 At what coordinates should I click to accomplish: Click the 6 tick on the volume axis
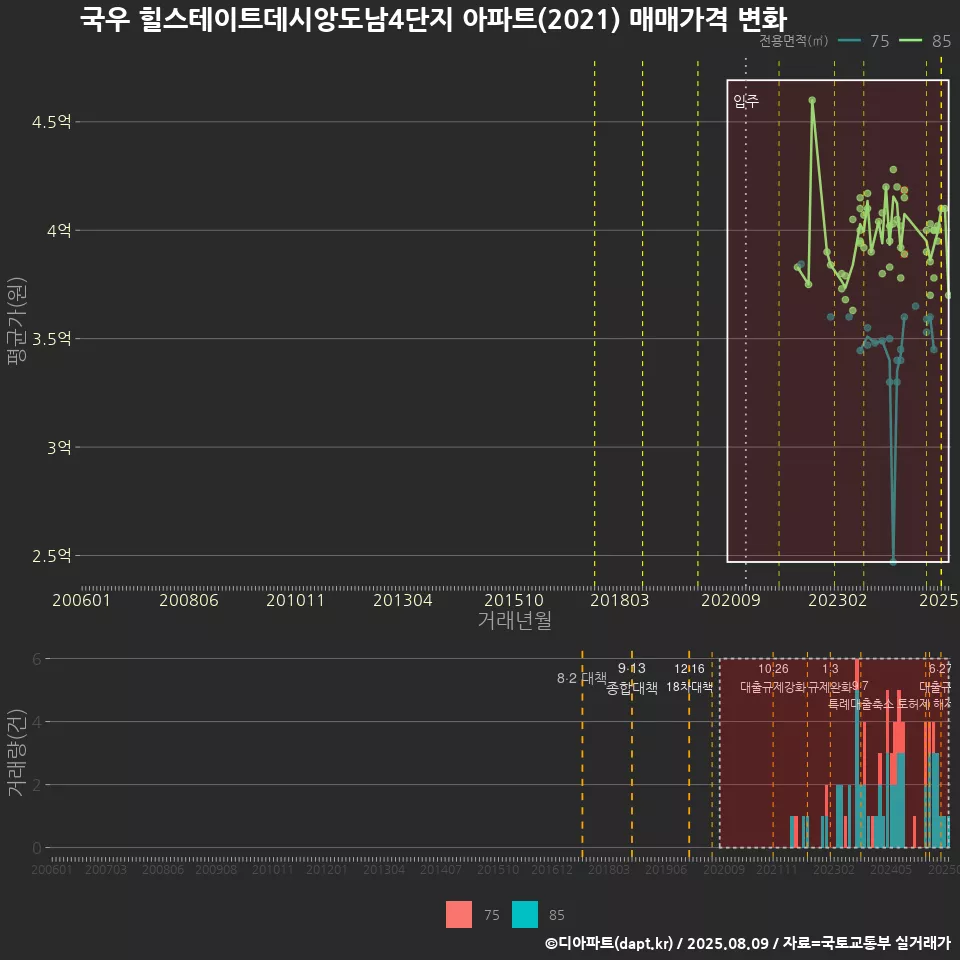coord(37,659)
